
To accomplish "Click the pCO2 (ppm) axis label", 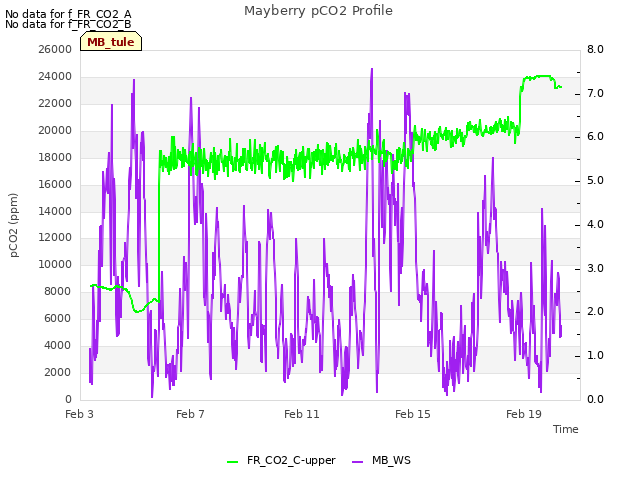I will [x=14, y=225].
